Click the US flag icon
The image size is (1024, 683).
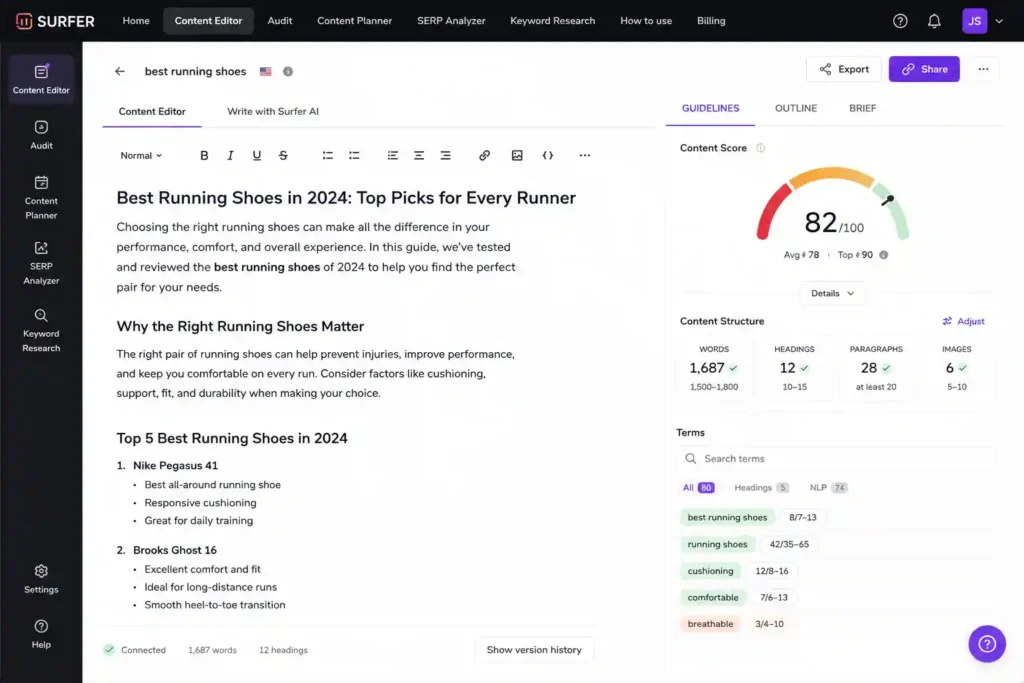[265, 71]
